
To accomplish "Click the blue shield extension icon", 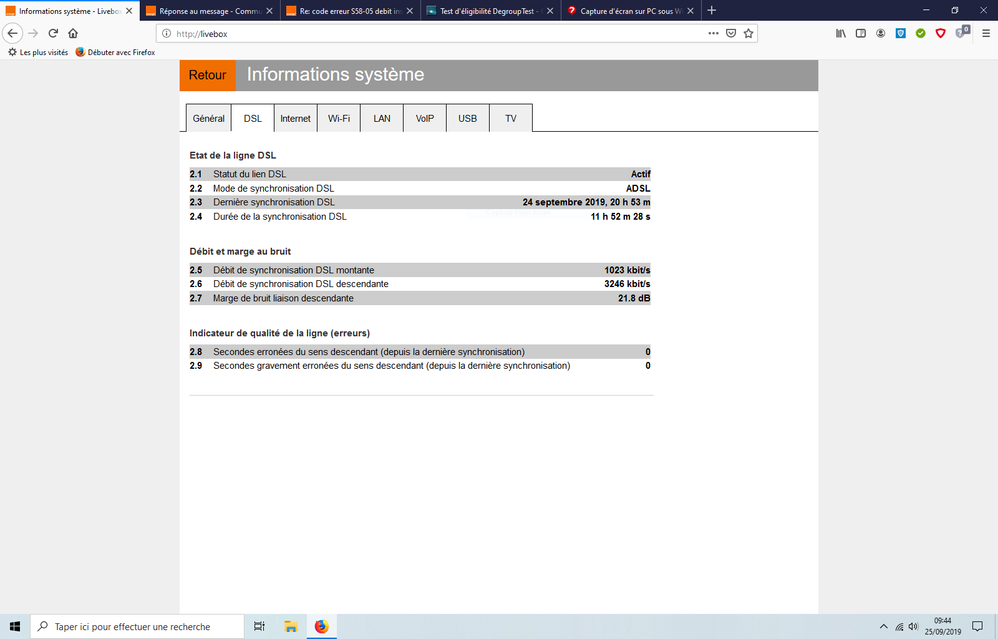I will point(901,33).
